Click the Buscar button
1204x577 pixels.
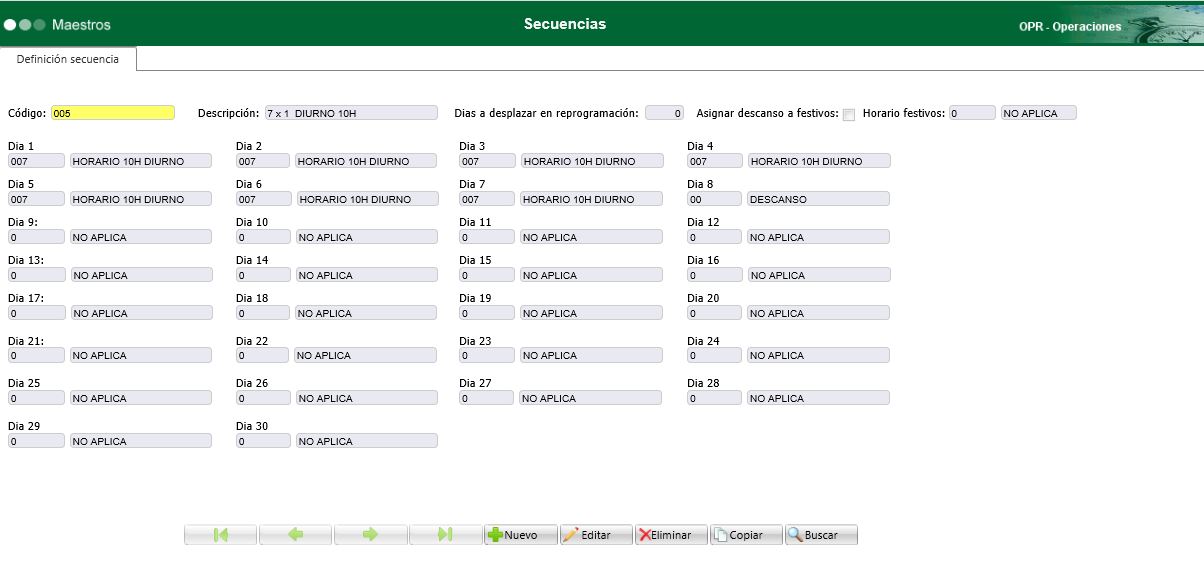[821, 535]
